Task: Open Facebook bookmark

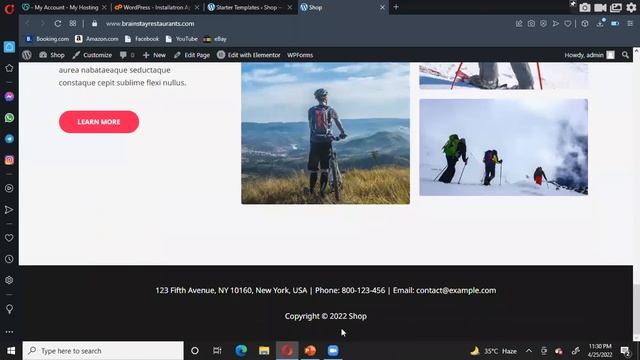Action: pyautogui.click(x=142, y=39)
